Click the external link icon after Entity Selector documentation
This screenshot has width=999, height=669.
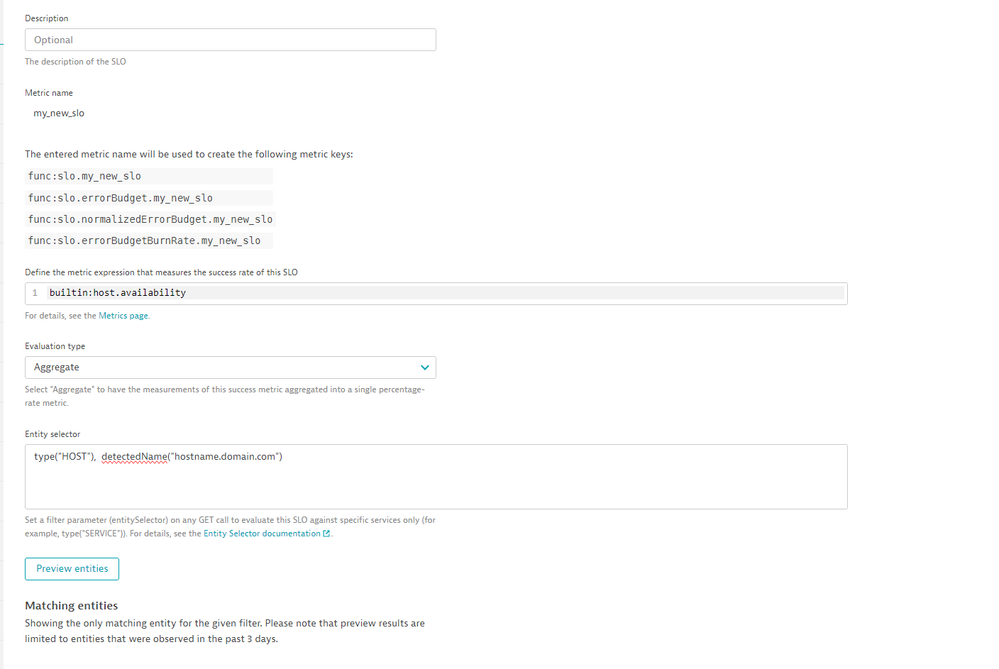[x=327, y=534]
